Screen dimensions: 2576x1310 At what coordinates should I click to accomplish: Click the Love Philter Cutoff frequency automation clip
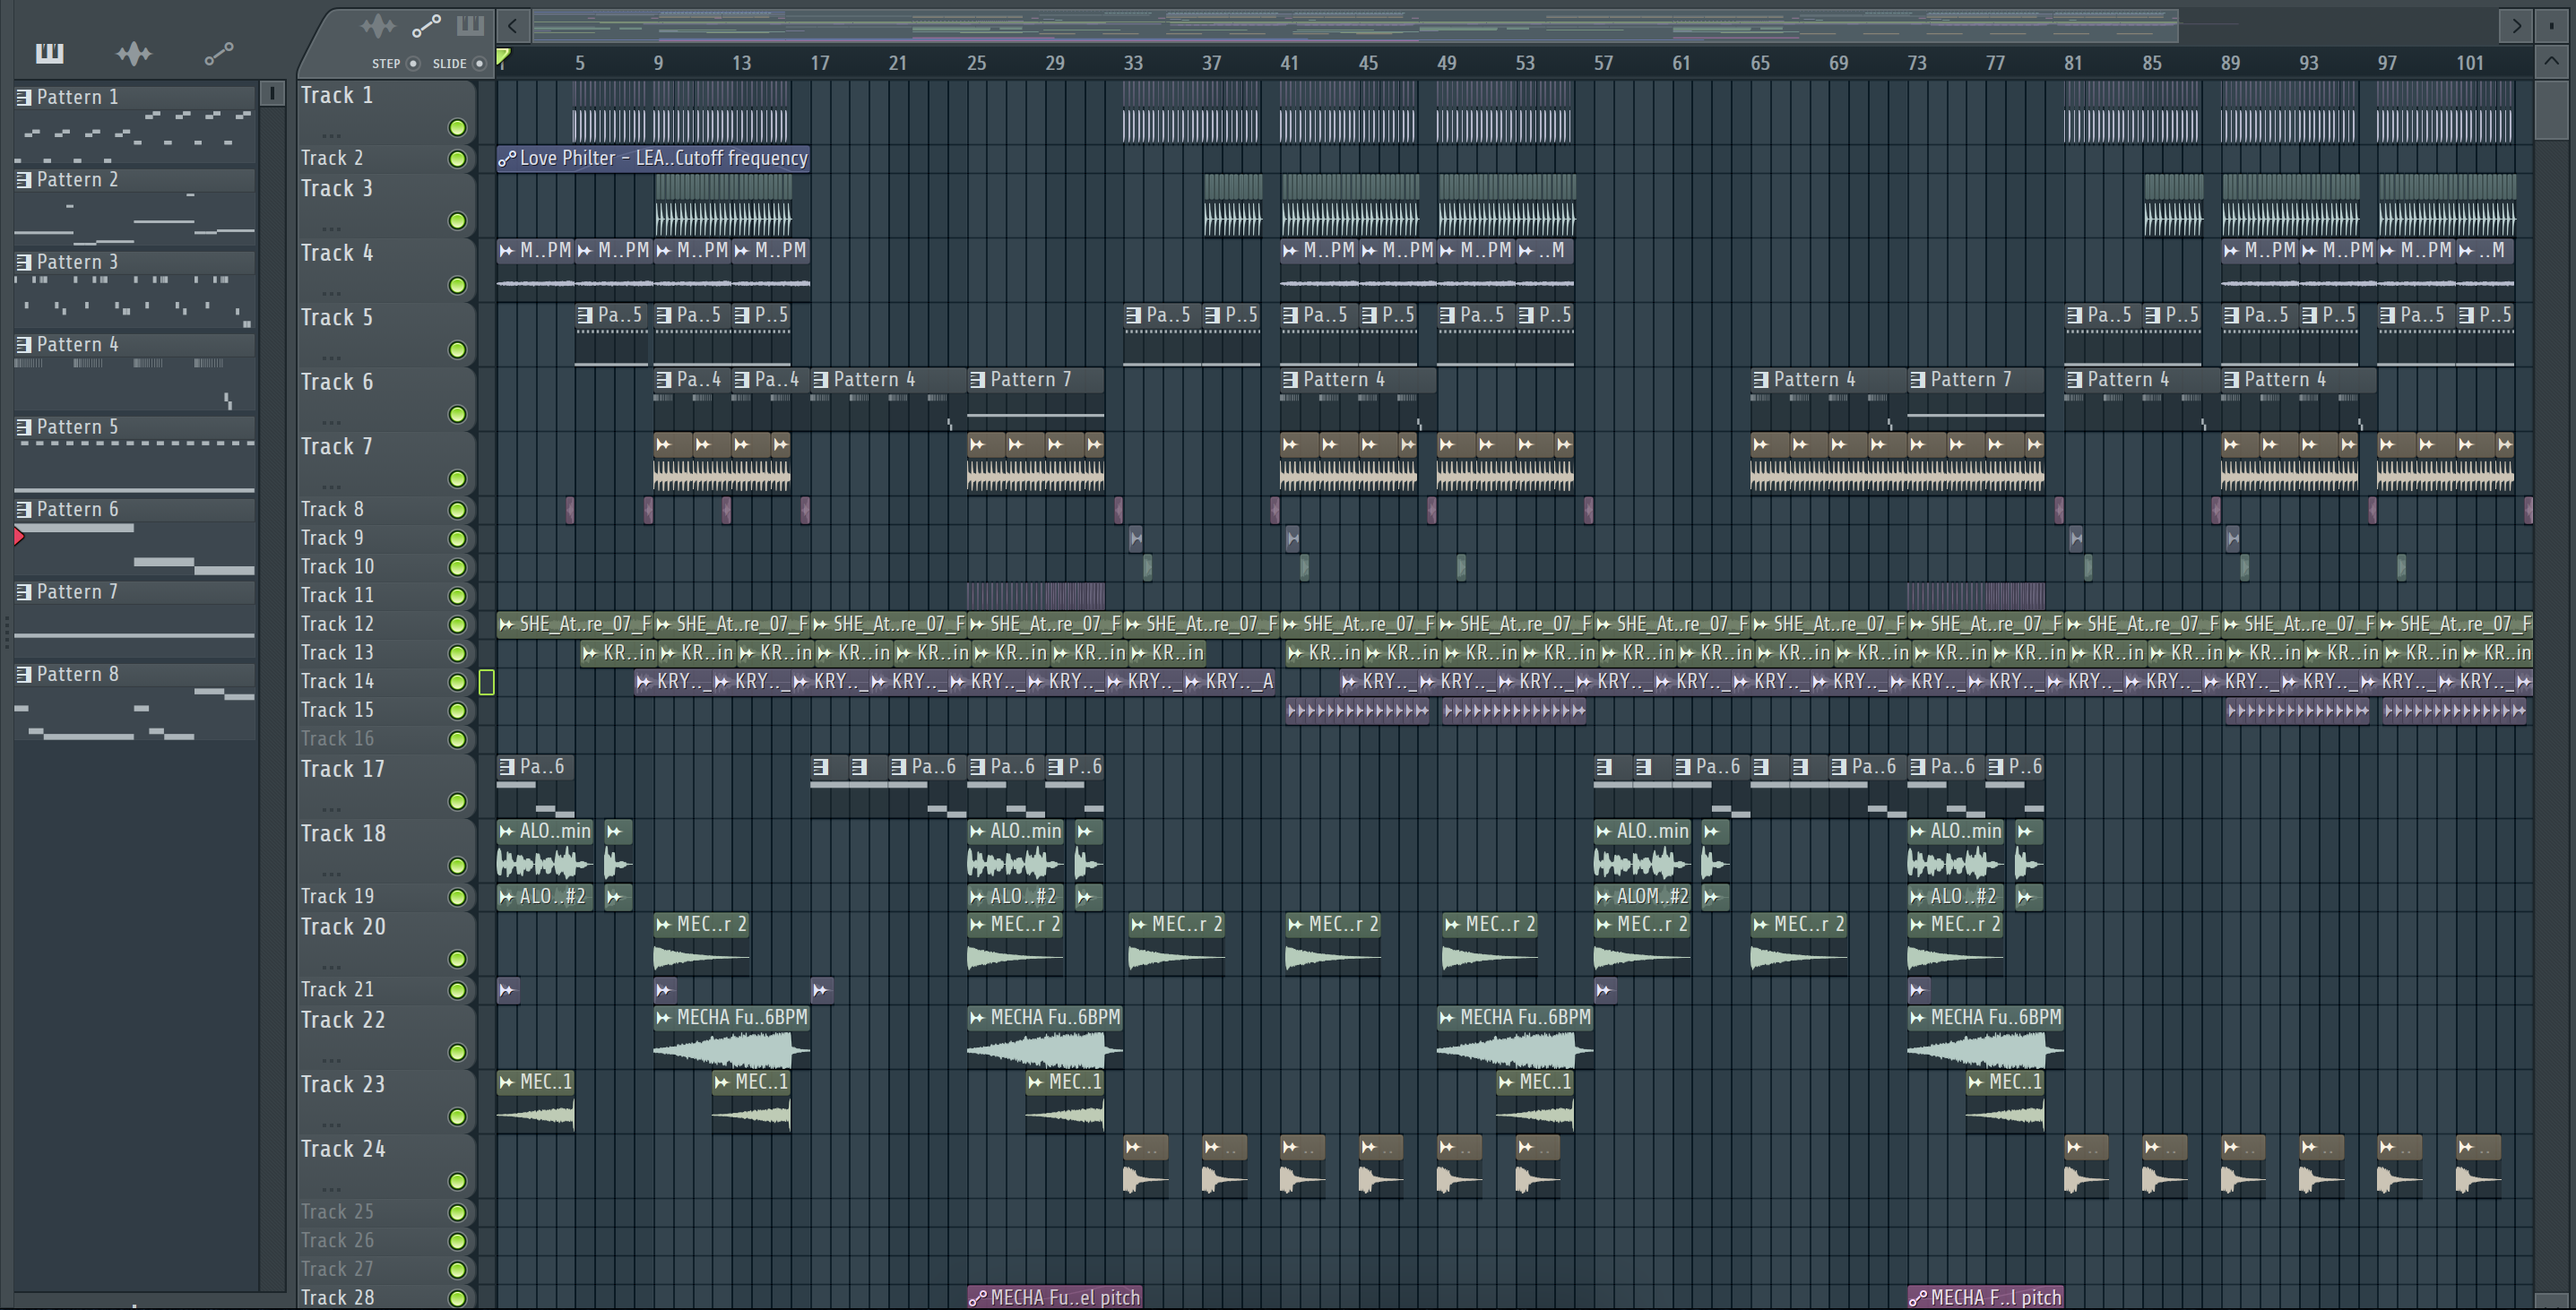pyautogui.click(x=653, y=158)
